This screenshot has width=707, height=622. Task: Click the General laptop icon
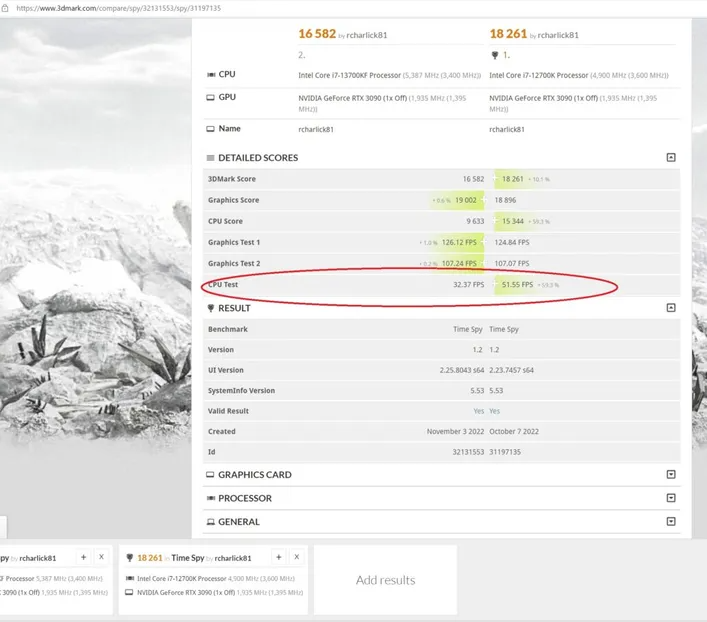coord(211,522)
